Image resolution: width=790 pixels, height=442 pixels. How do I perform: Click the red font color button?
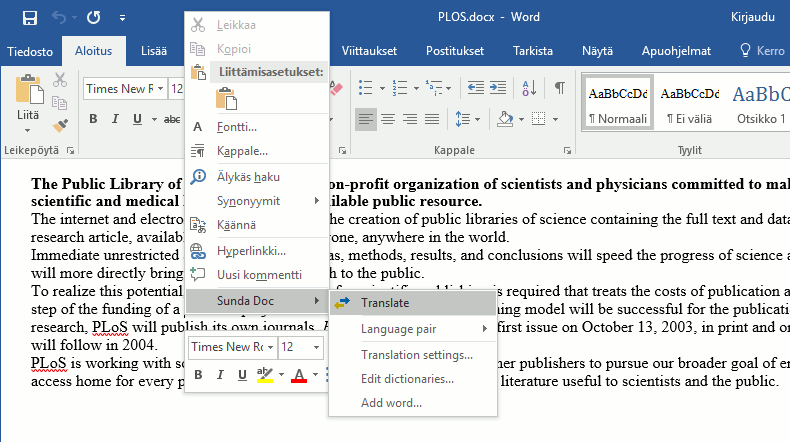299,375
